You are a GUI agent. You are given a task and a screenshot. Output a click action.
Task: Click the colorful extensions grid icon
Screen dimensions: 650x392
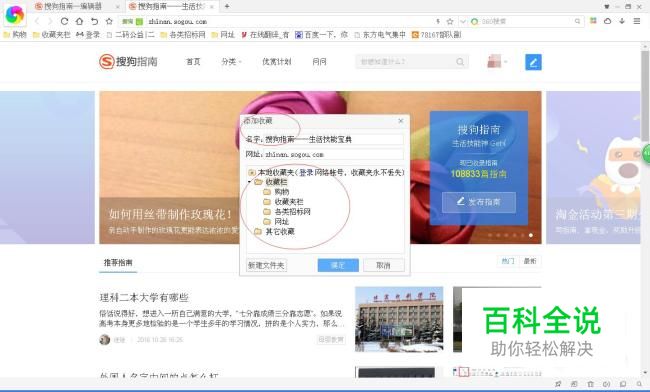[x=593, y=21]
